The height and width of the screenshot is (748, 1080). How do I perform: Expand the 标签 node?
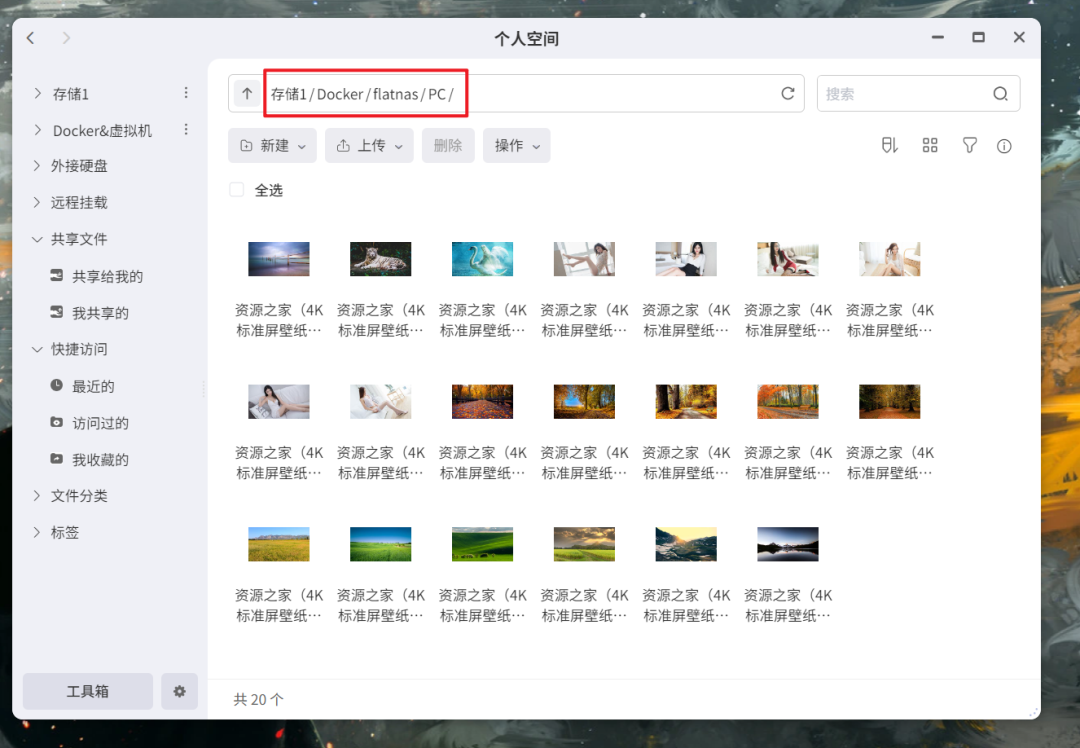click(x=37, y=532)
